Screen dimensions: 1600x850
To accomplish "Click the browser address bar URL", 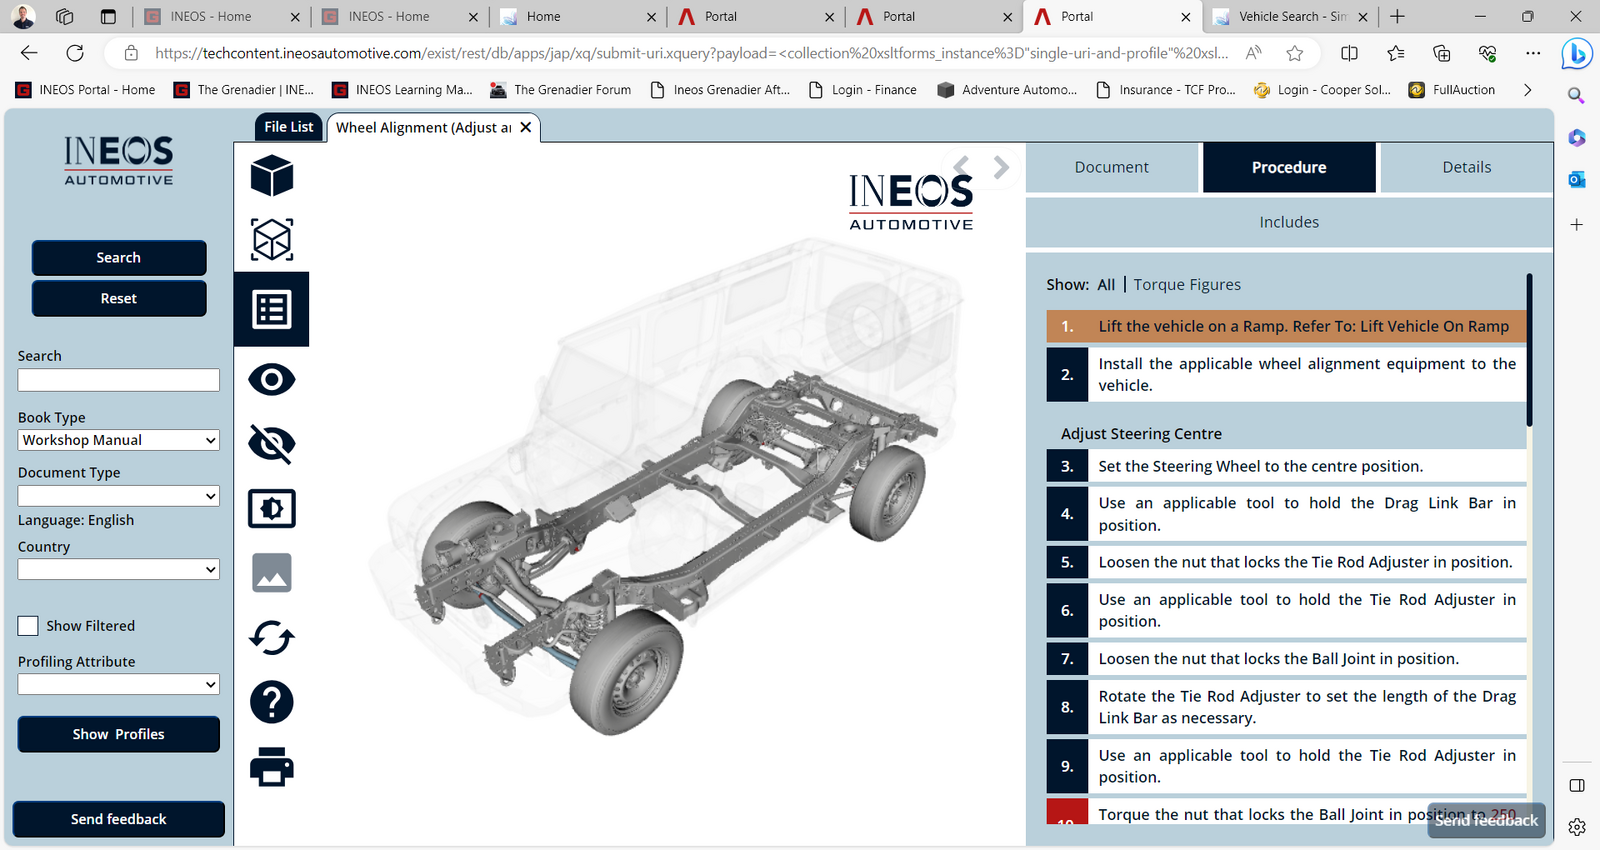I will [690, 53].
